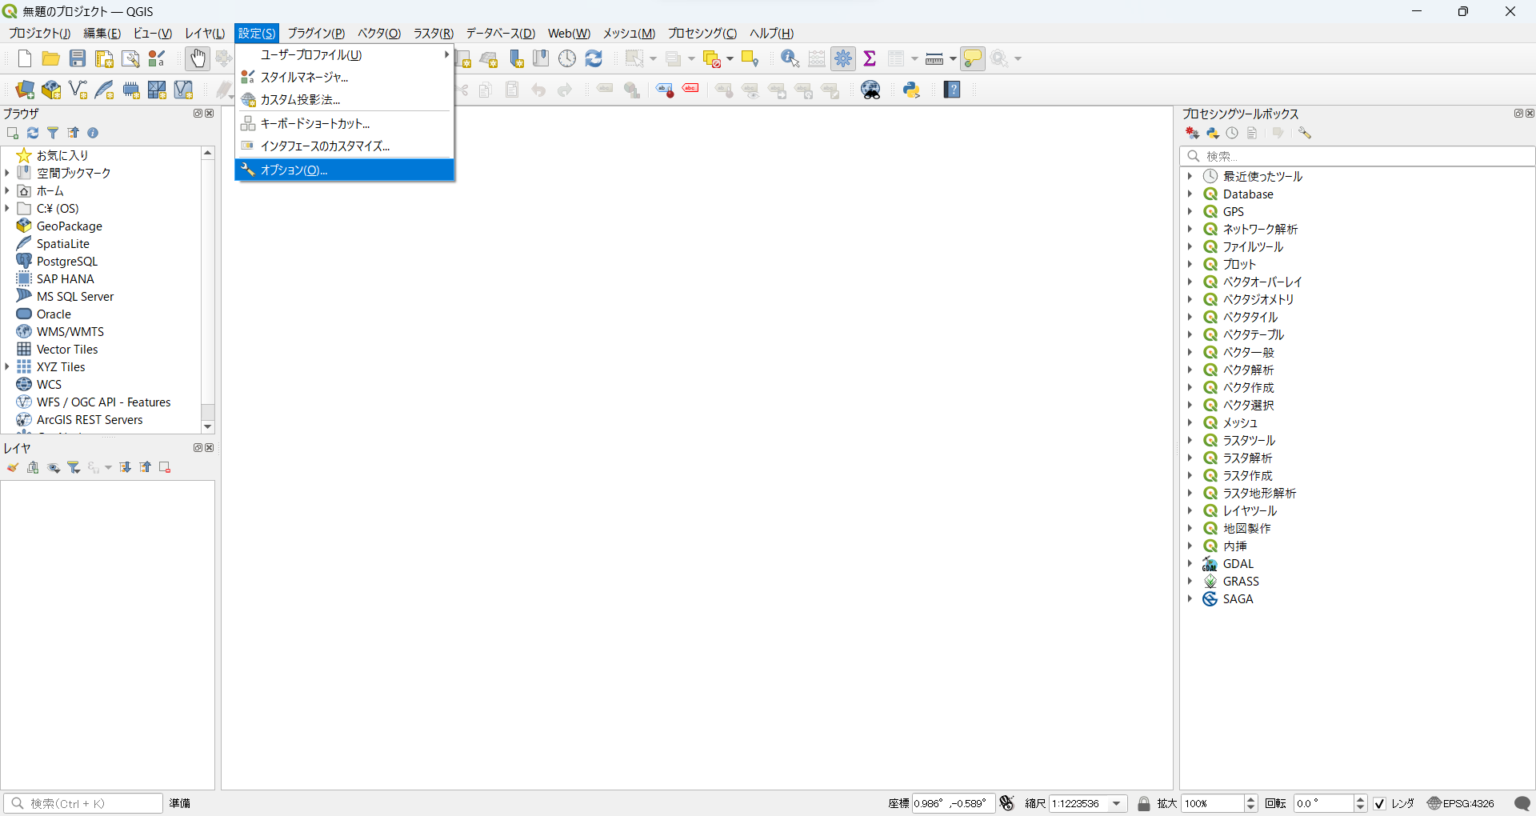Open the Statistical Summary sigma icon
The width and height of the screenshot is (1536, 816).
869,59
